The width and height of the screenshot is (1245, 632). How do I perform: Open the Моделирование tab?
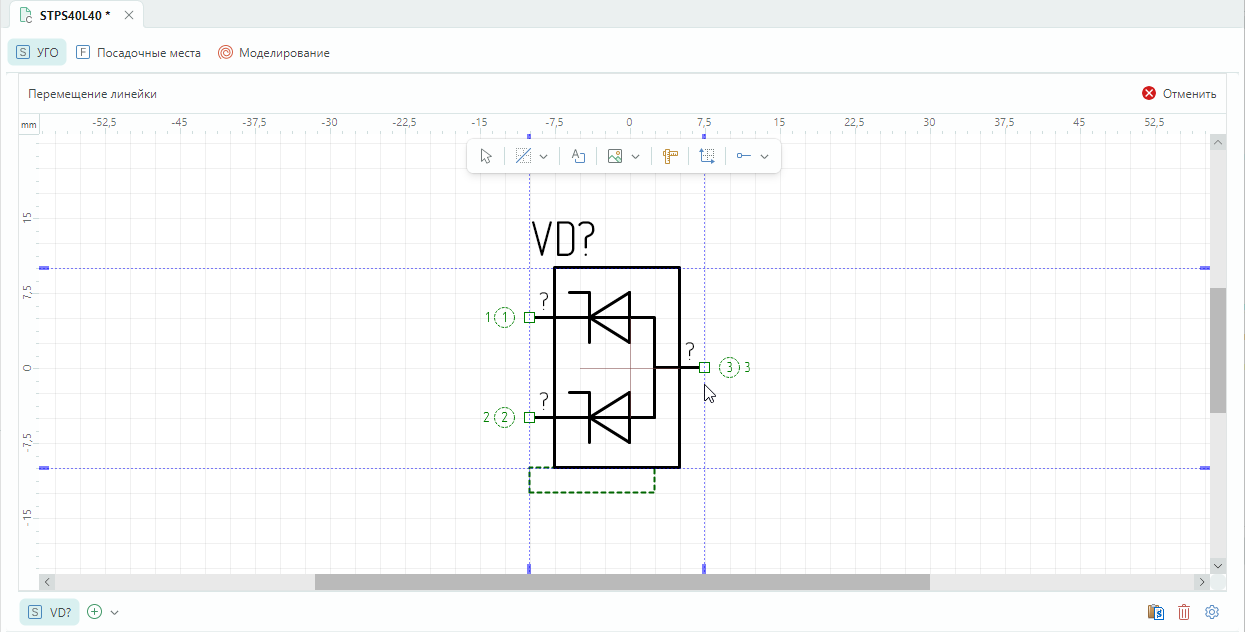coord(274,53)
